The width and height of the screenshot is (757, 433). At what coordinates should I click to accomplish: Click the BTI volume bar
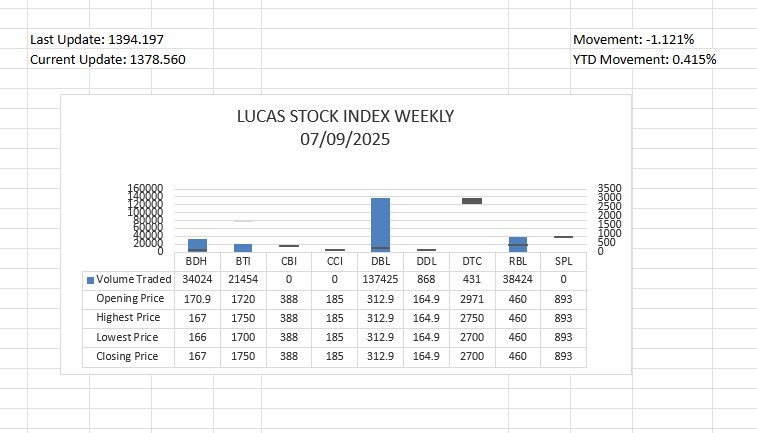click(x=243, y=248)
